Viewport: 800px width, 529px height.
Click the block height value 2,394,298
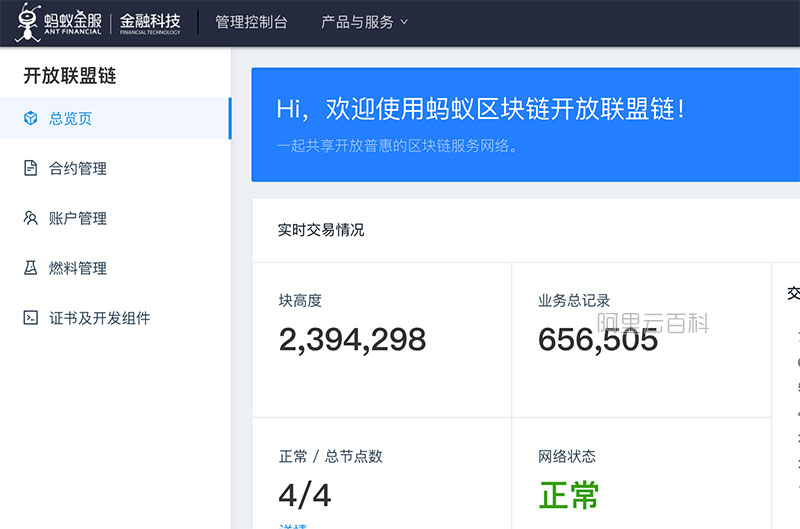pyautogui.click(x=352, y=340)
